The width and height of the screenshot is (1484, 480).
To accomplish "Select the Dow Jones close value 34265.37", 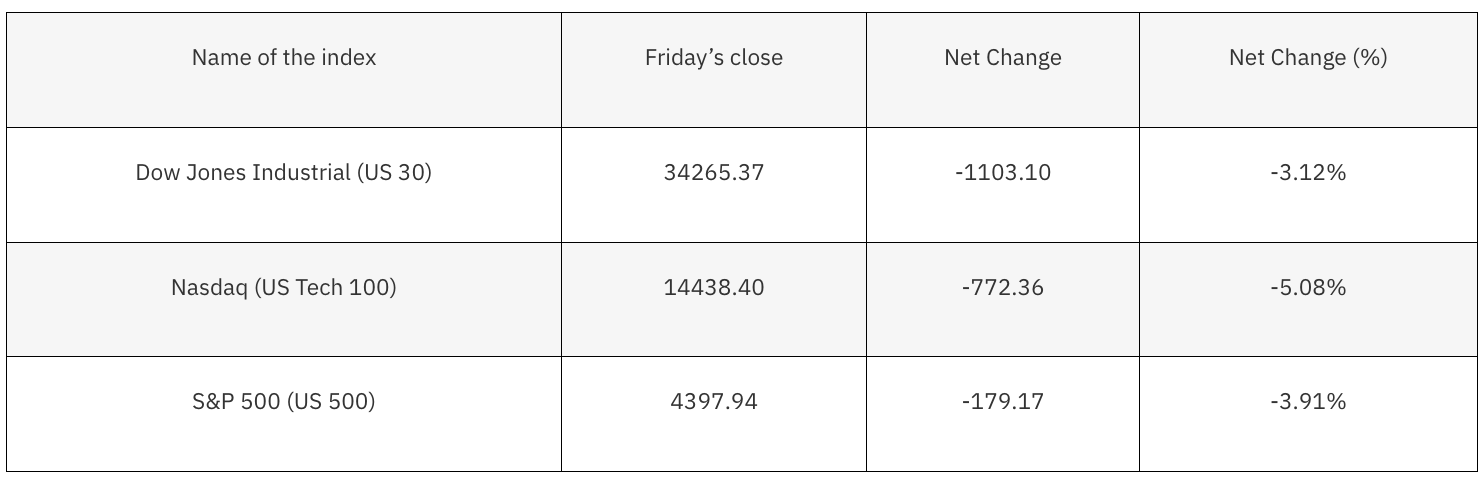I will (x=713, y=173).
